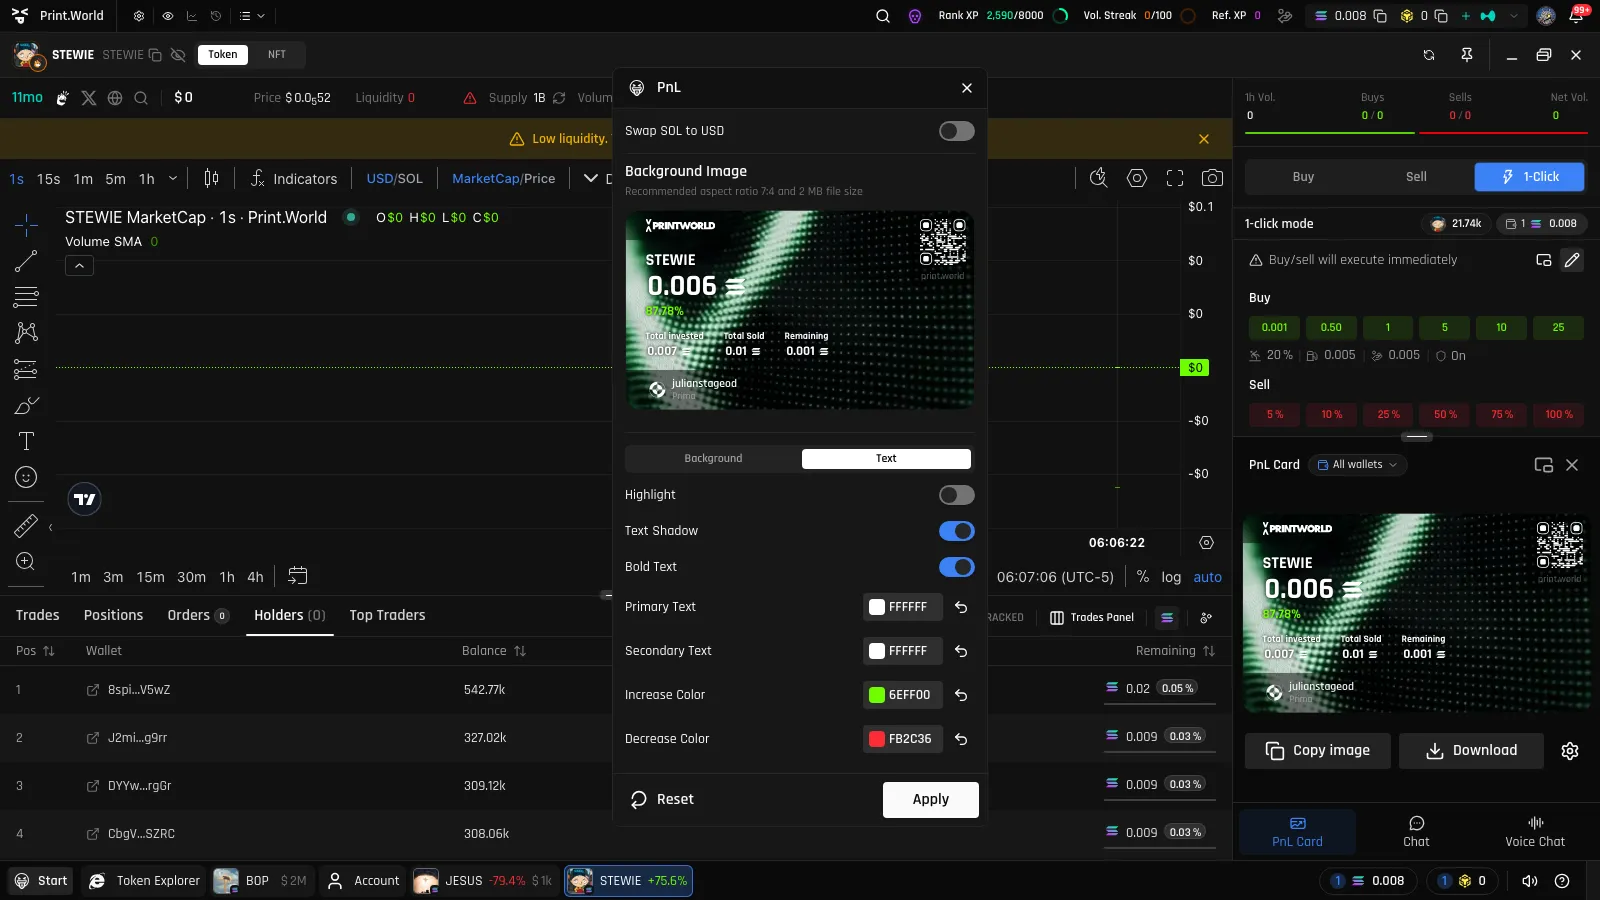
Task: Switch to the Trades tab
Action: 38,616
